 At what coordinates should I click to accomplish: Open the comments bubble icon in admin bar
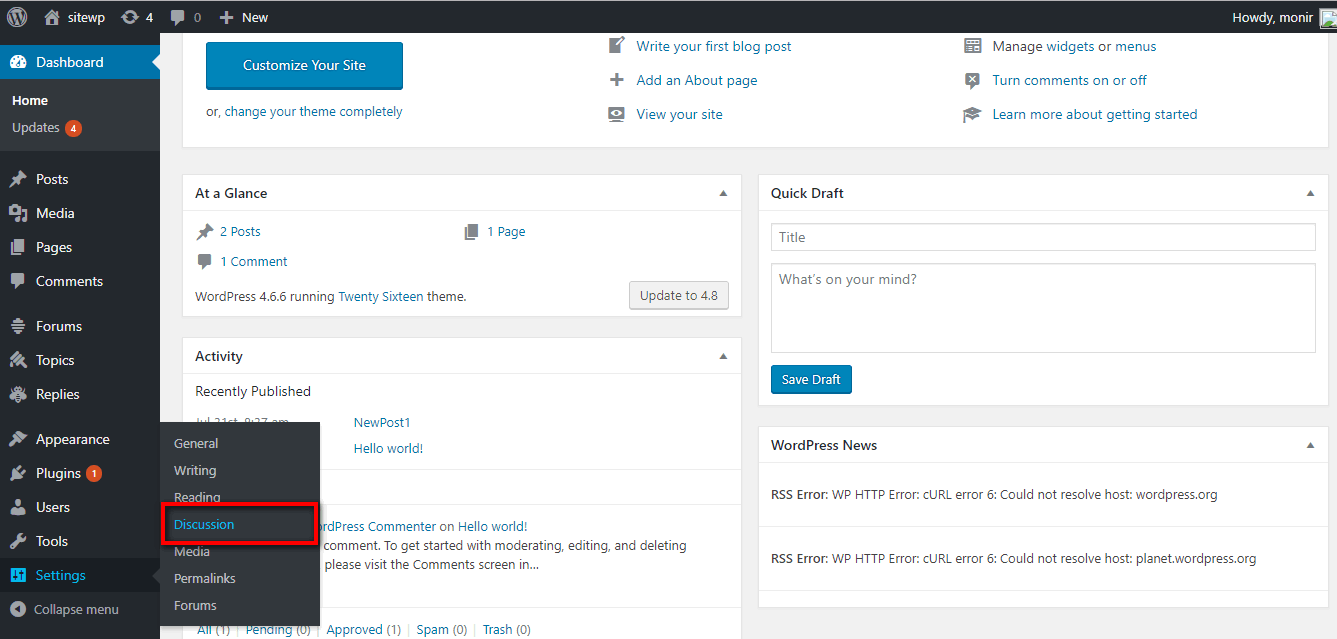point(178,17)
